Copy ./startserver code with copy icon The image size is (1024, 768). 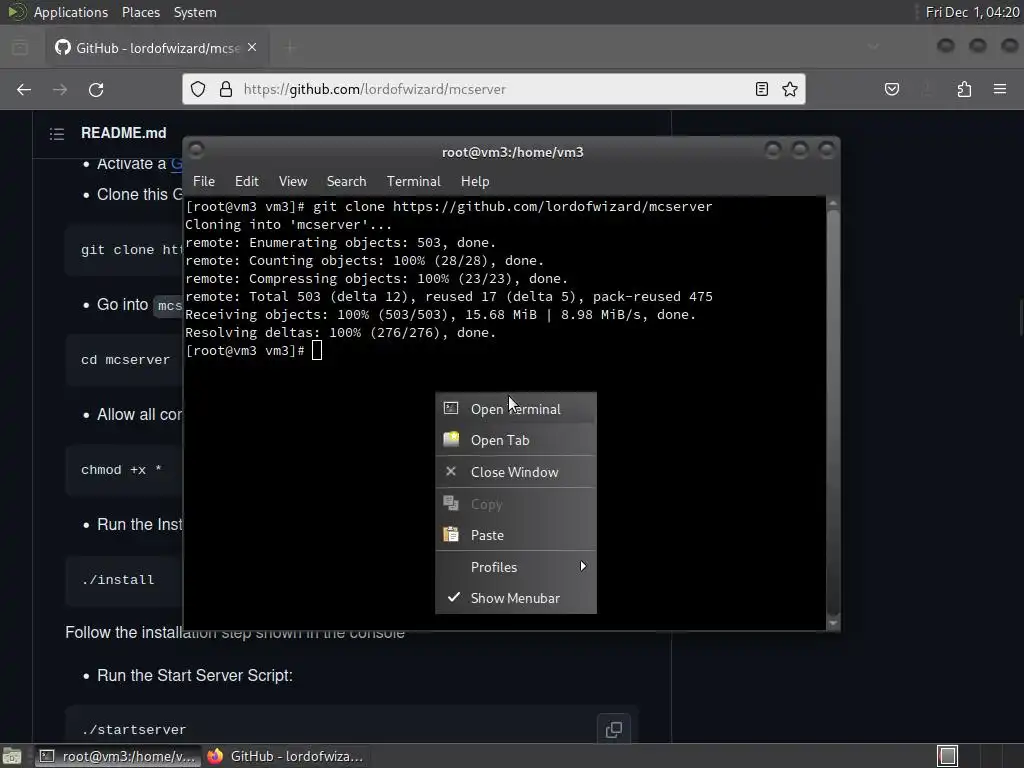[x=614, y=729]
